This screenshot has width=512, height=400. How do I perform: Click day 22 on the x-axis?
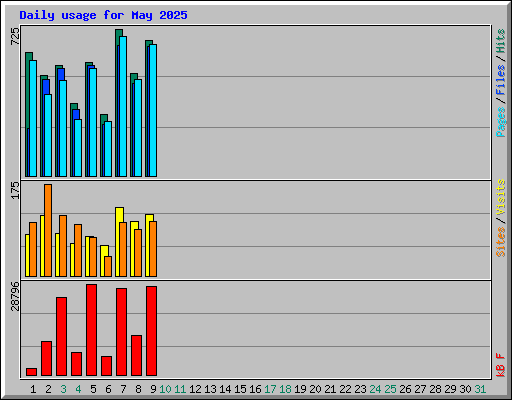pyautogui.click(x=345, y=389)
